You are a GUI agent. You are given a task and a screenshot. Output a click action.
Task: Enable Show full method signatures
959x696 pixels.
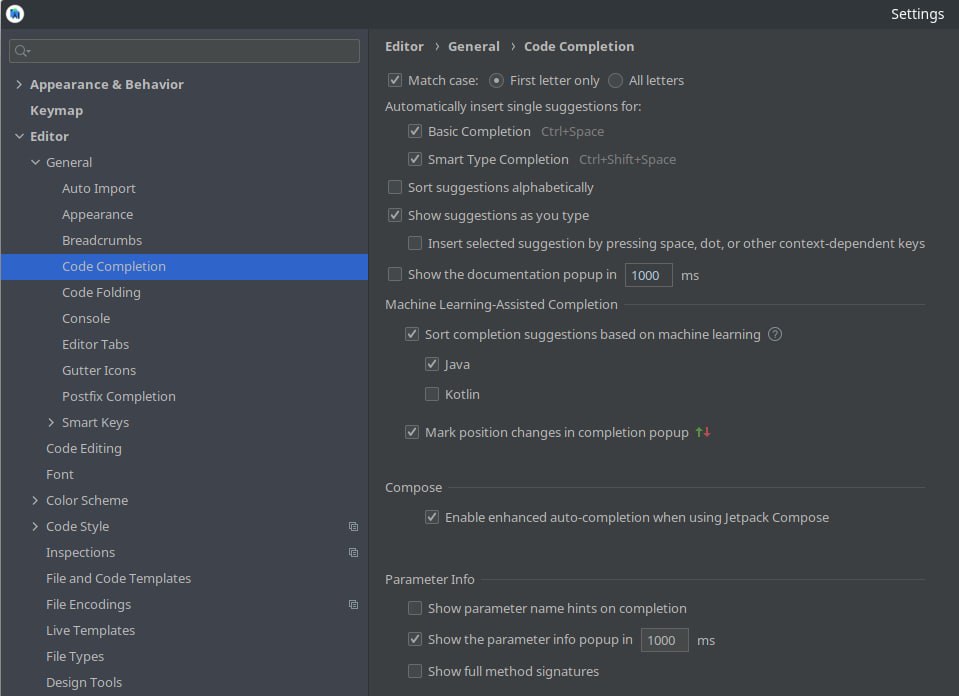click(x=415, y=671)
